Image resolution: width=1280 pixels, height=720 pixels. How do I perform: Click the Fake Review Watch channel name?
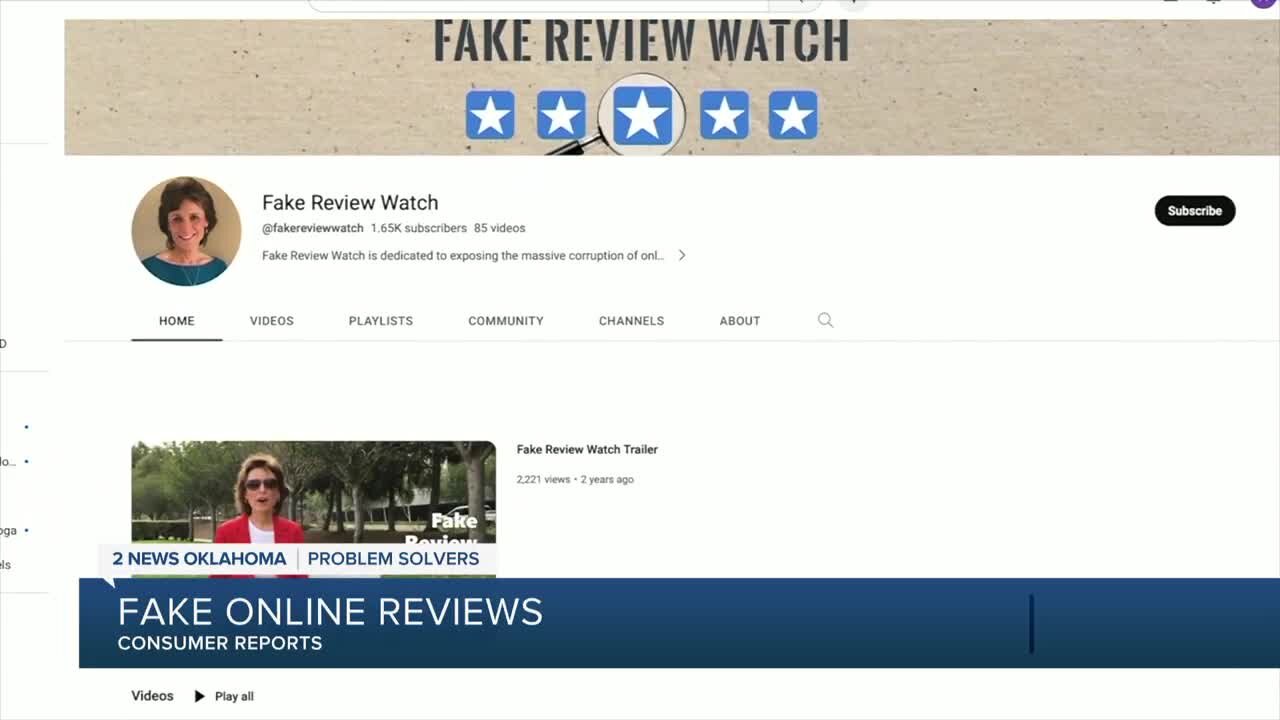(350, 202)
